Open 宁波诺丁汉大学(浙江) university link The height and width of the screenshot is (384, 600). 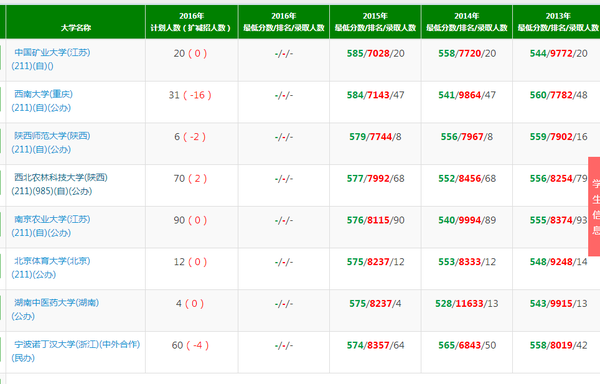tap(77, 344)
